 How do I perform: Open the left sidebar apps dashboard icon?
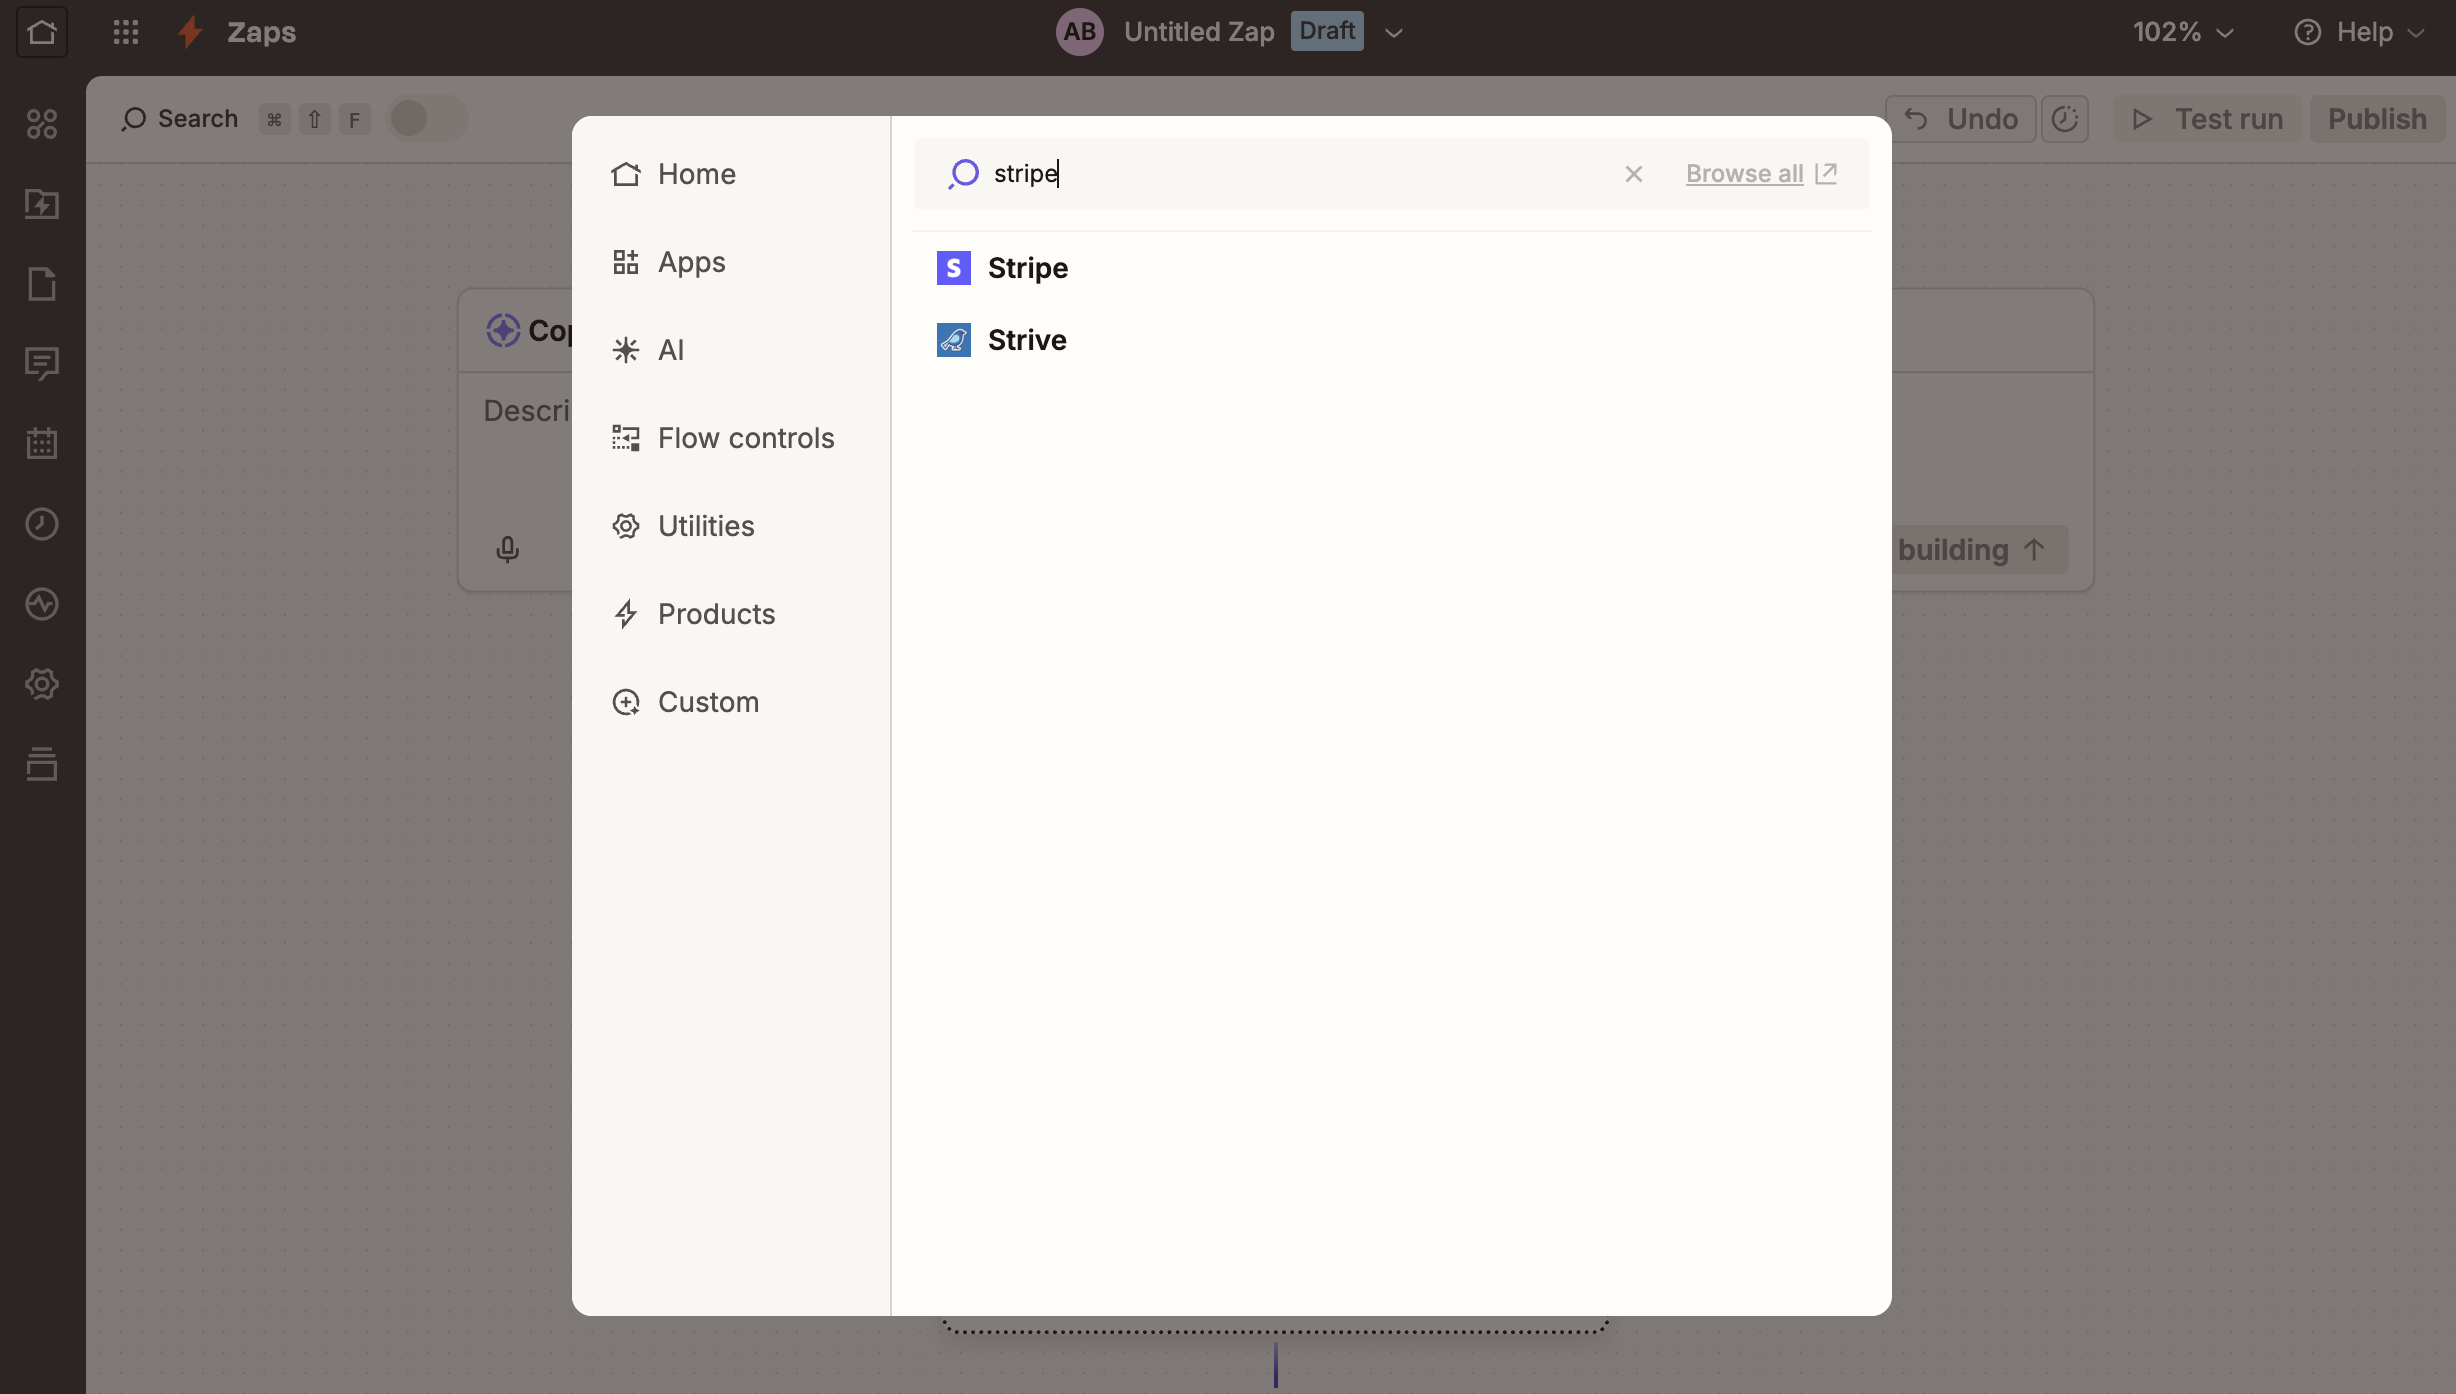tap(42, 124)
